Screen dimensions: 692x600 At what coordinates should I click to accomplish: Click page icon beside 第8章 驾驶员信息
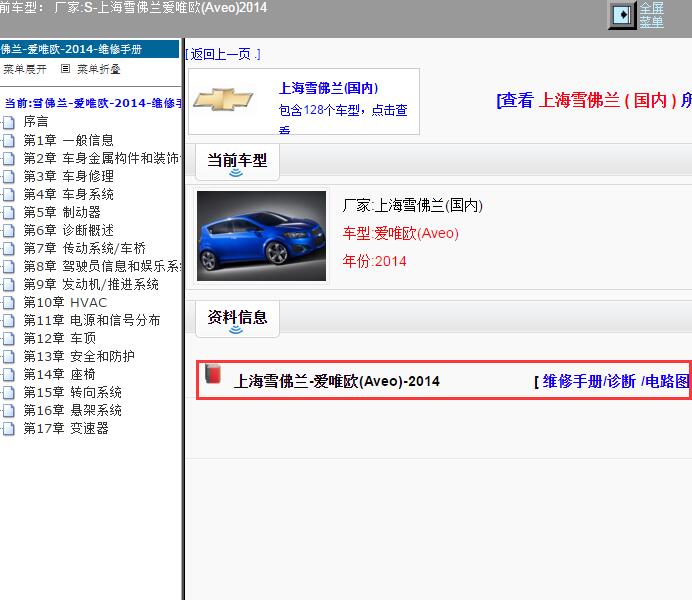(9, 267)
